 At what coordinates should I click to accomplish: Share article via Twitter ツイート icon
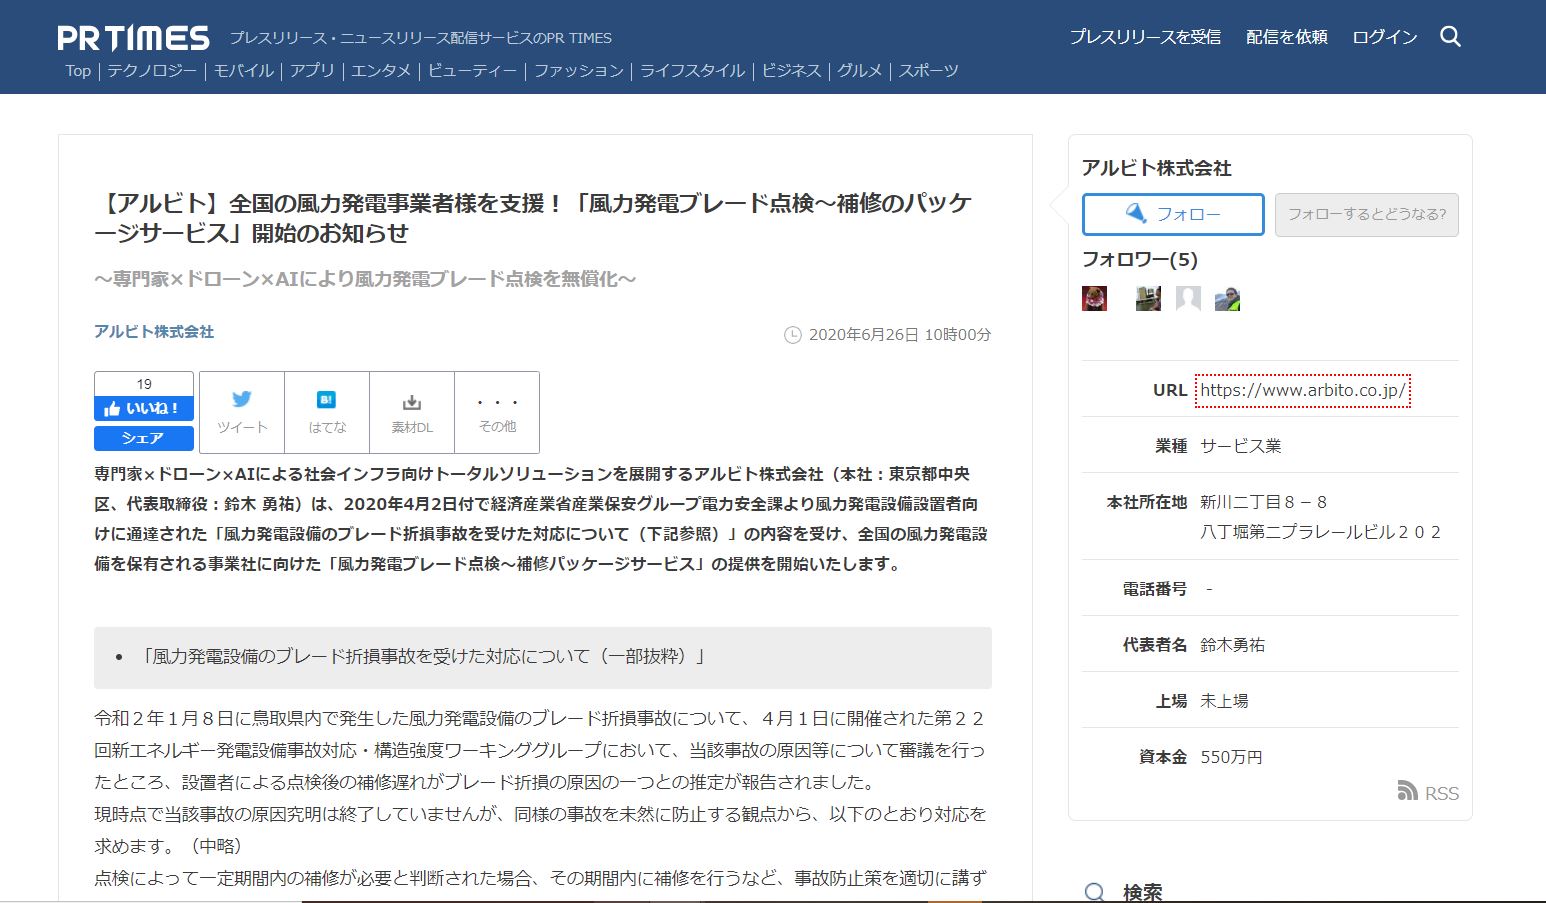(242, 413)
